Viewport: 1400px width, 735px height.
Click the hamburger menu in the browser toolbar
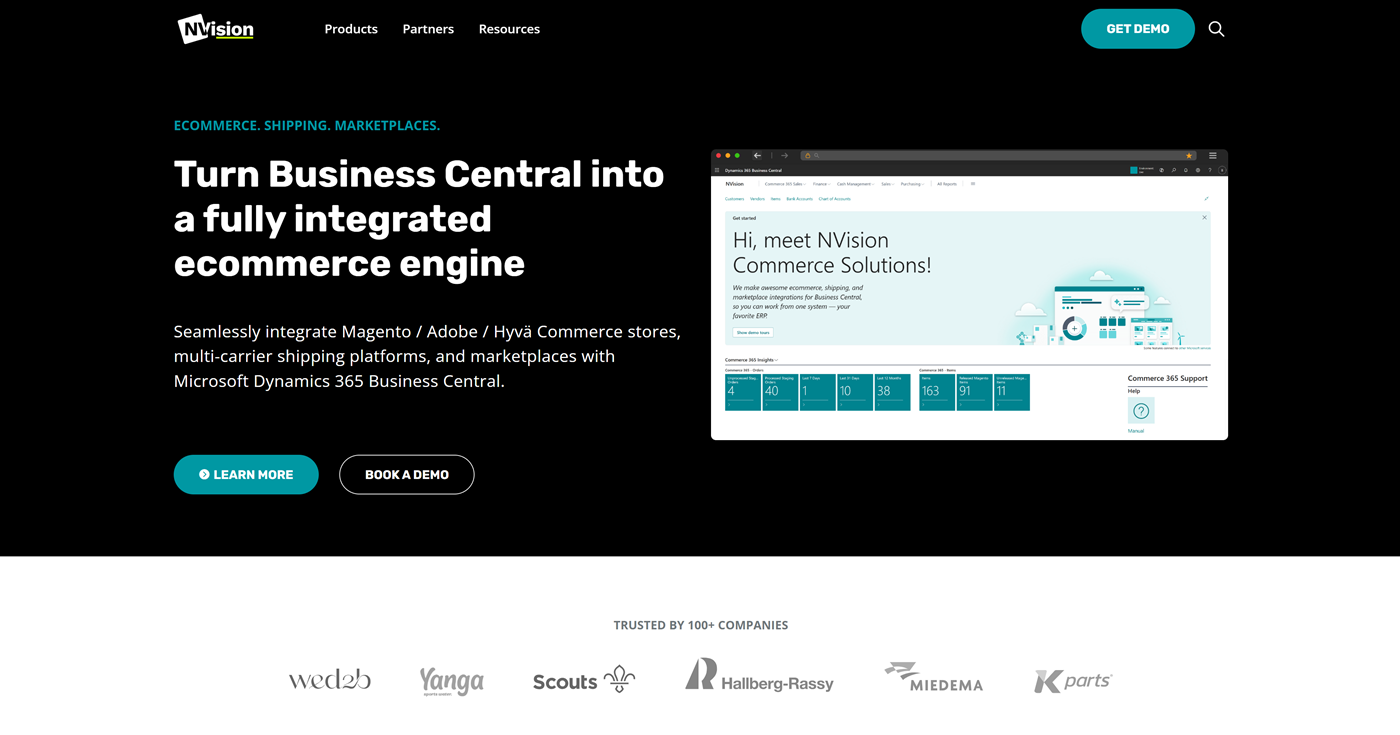1212,155
